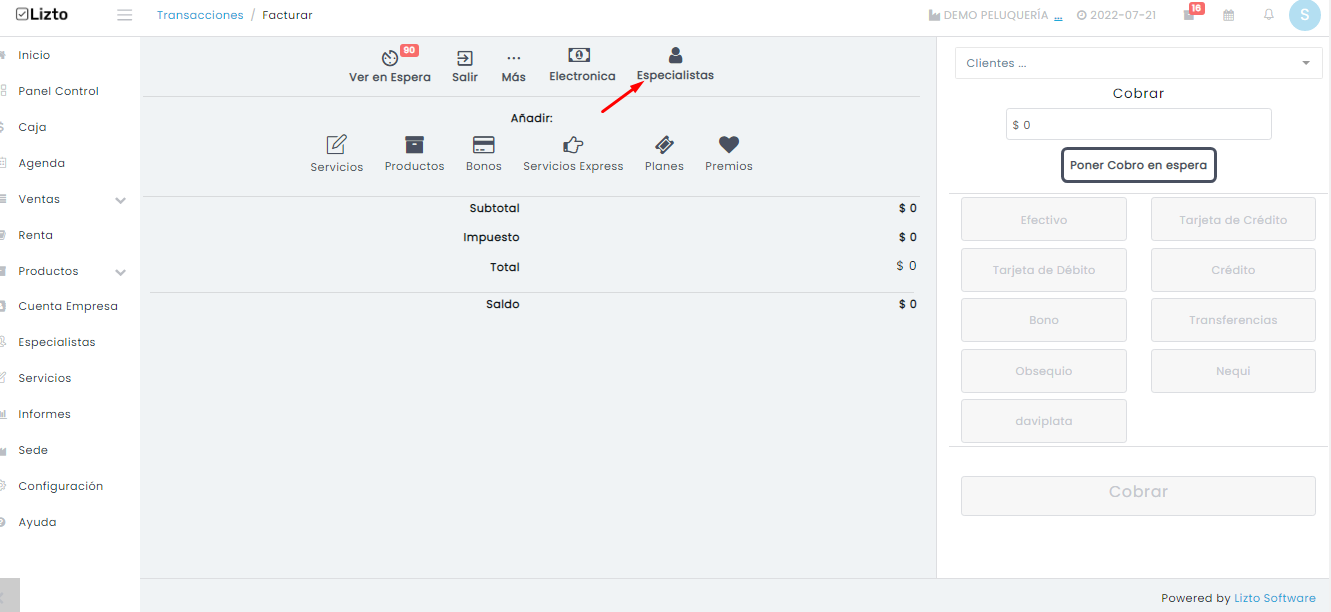The width and height of the screenshot is (1331, 612).
Task: Toggle the hamburger sidebar menu
Action: [x=125, y=15]
